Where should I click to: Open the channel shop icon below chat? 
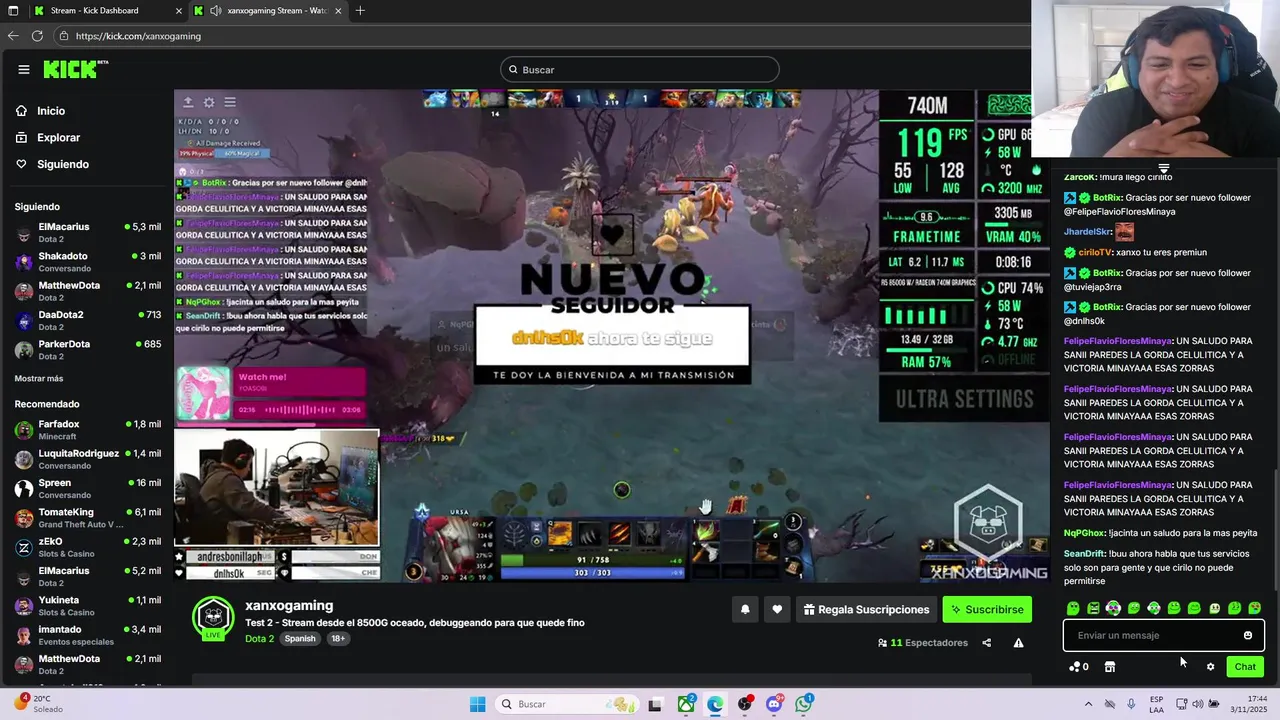(1109, 667)
